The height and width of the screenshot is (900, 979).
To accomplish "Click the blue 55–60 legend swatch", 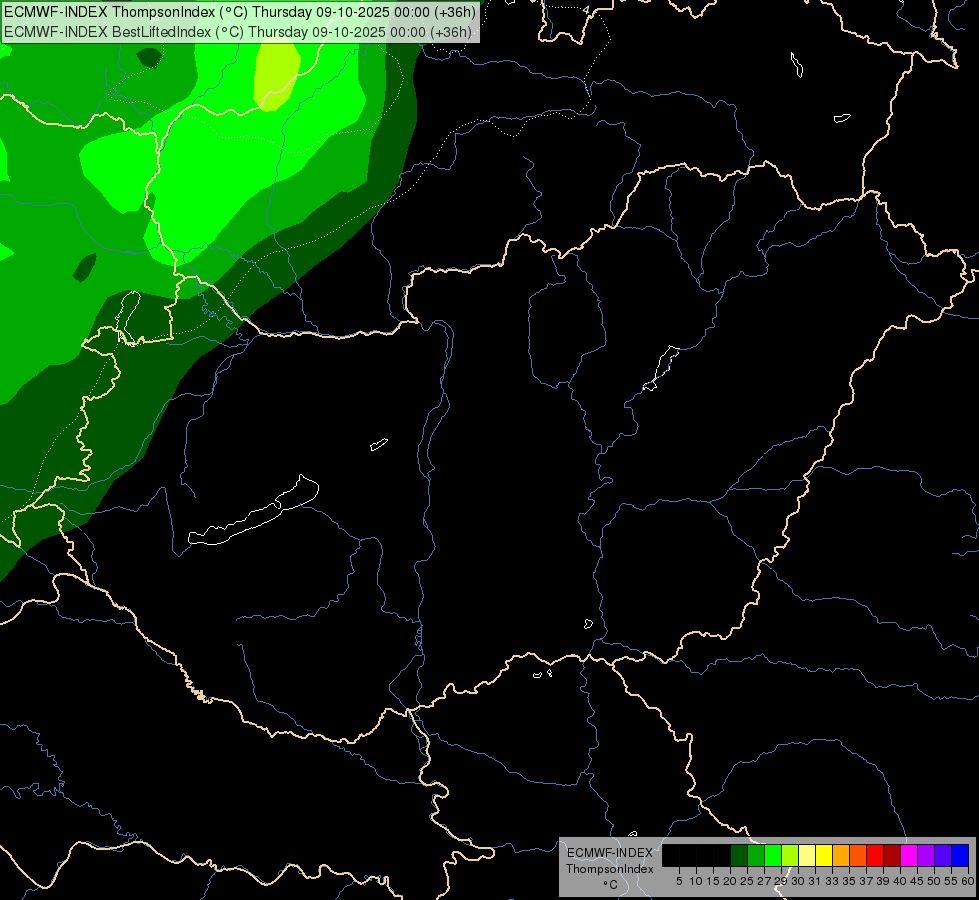I will [960, 855].
